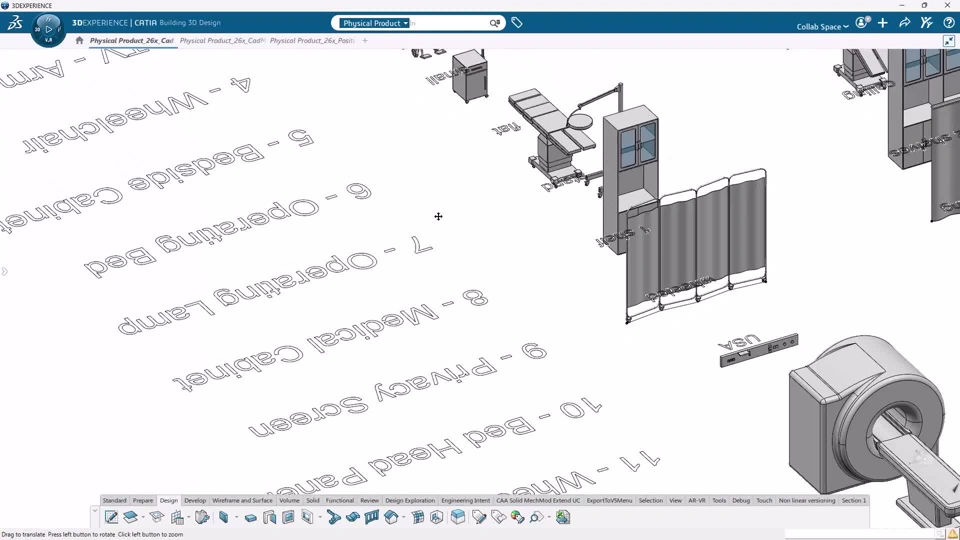Click the tag icon next to search
This screenshot has height=540, width=960.
[x=517, y=23]
